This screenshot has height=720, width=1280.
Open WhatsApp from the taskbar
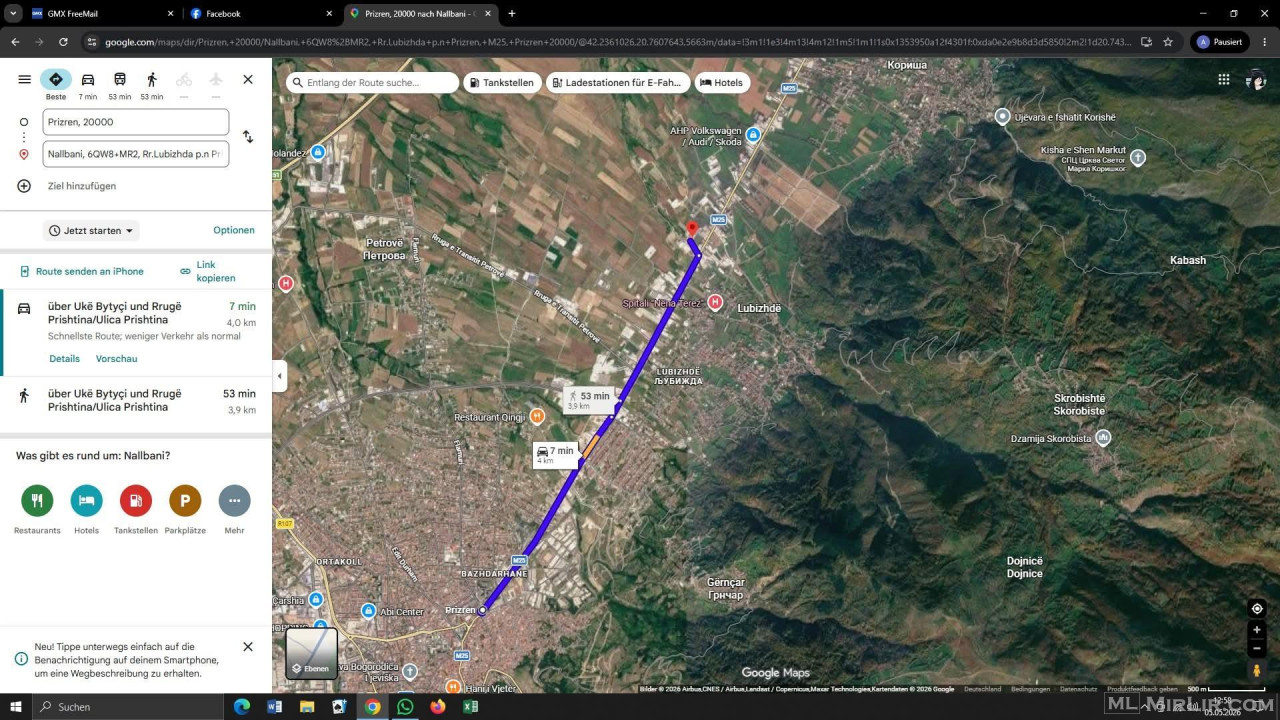tap(405, 707)
